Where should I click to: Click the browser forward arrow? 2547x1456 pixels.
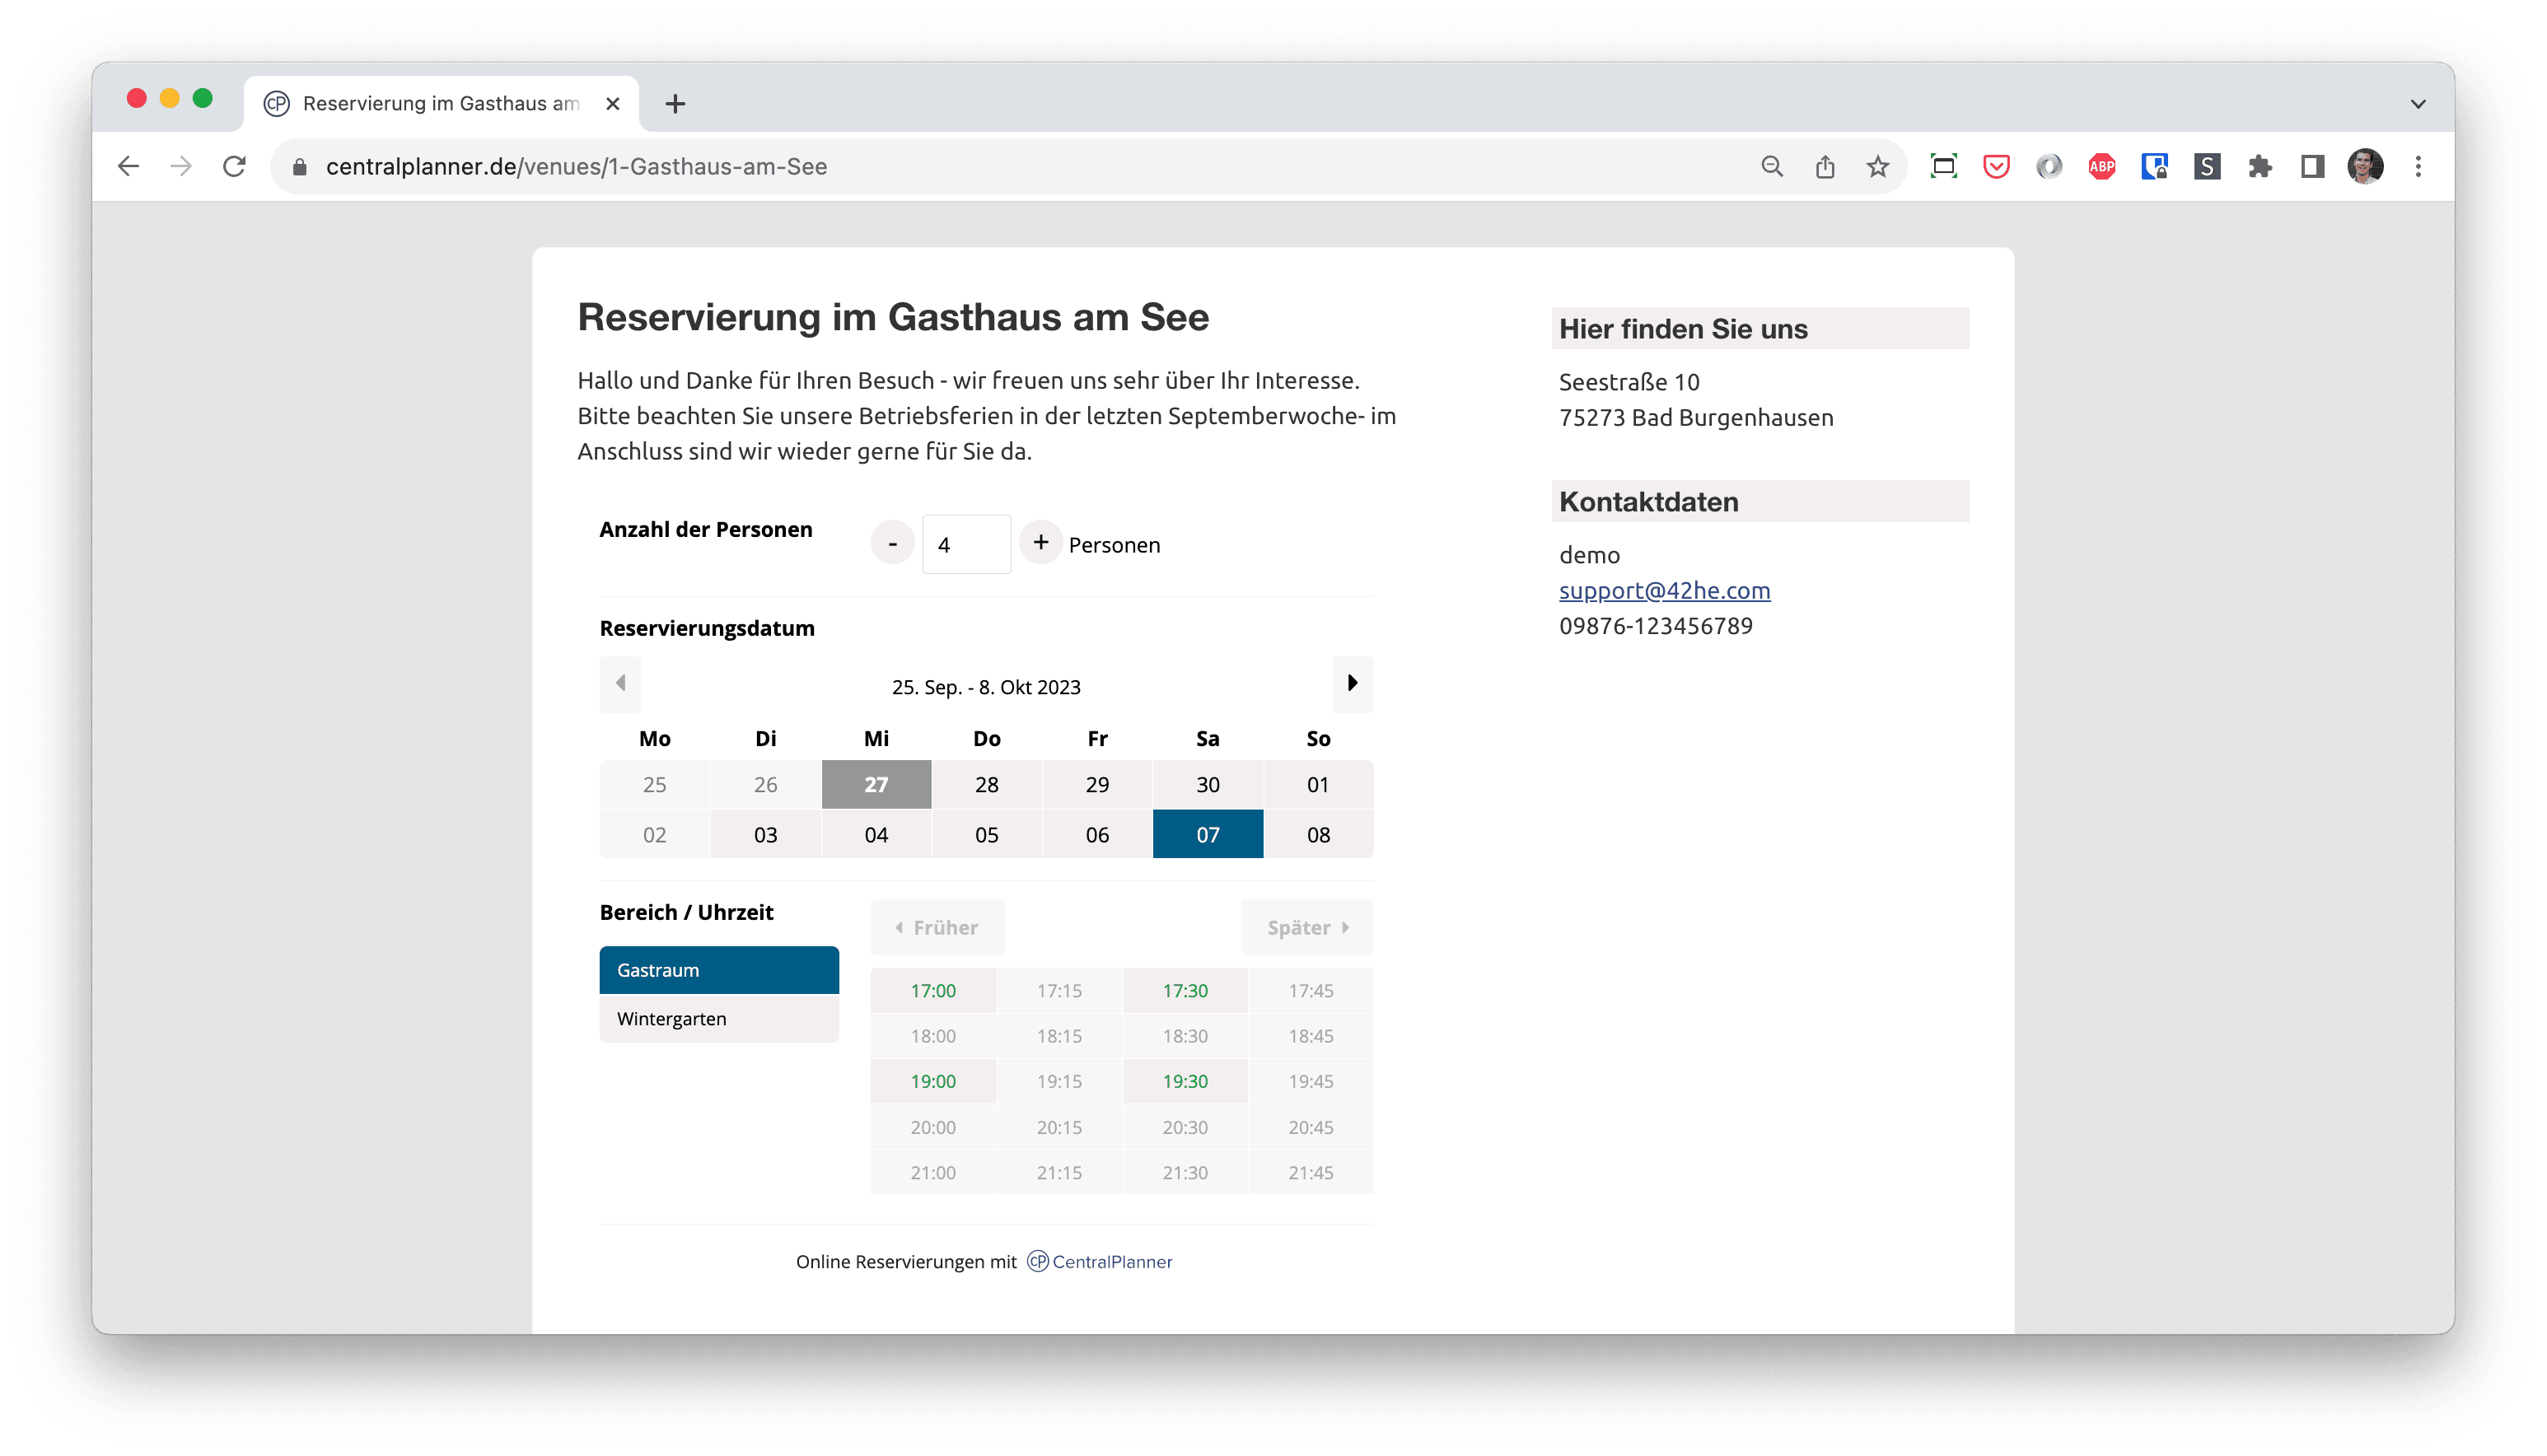click(181, 166)
